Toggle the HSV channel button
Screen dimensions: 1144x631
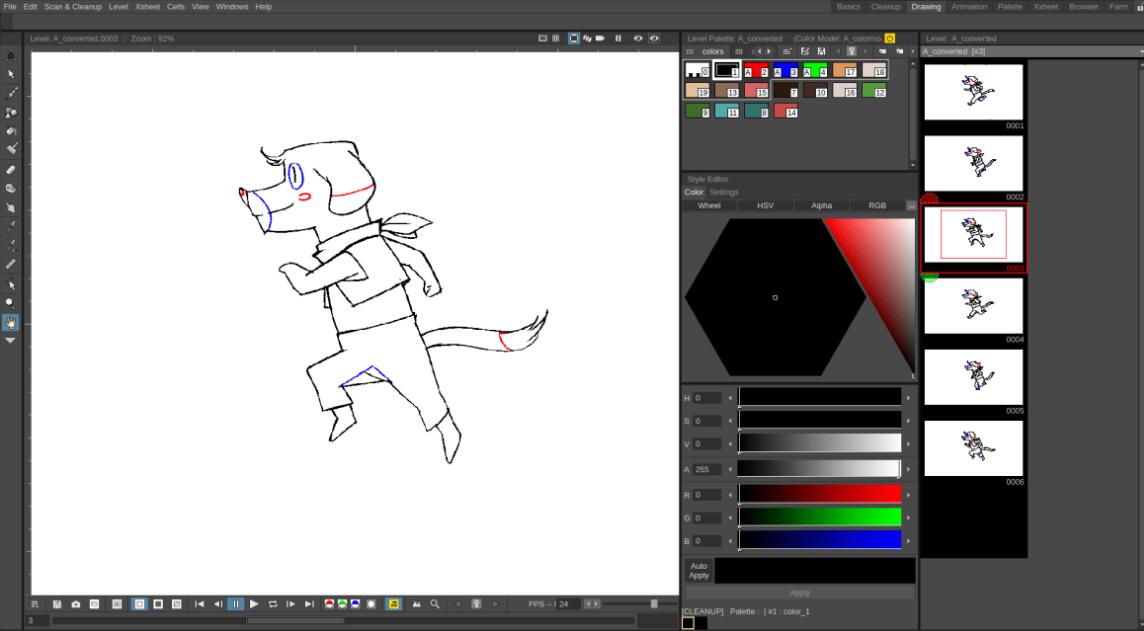765,206
